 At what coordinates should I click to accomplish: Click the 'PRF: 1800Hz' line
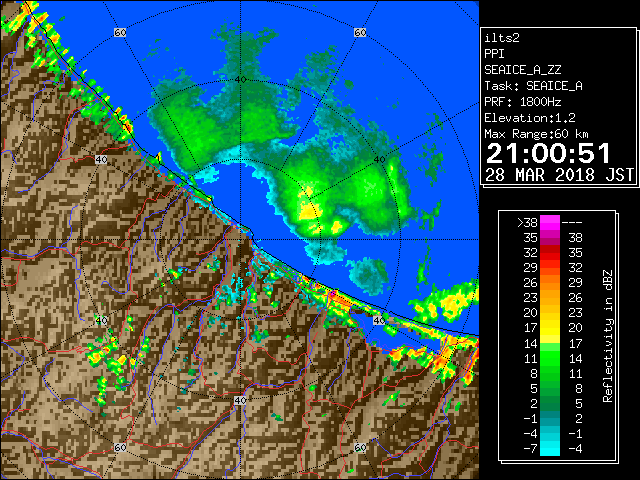[x=522, y=102]
